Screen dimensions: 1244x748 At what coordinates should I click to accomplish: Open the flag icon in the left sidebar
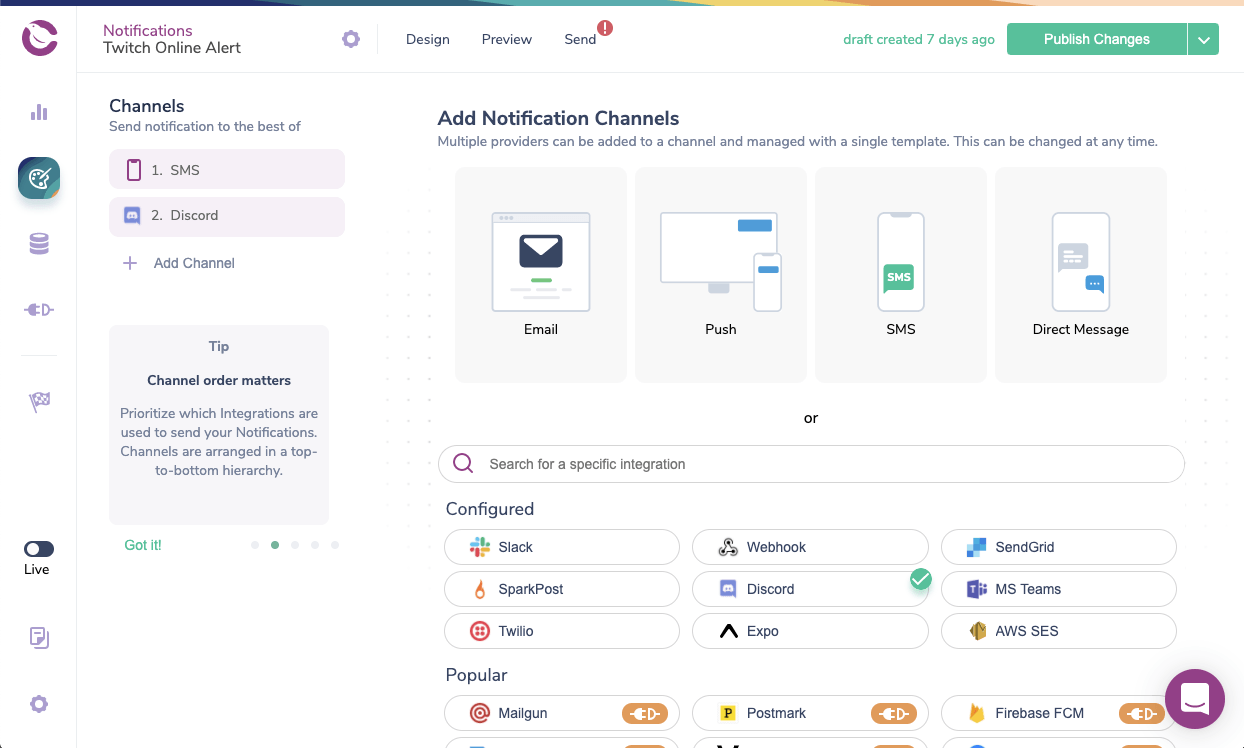38,402
